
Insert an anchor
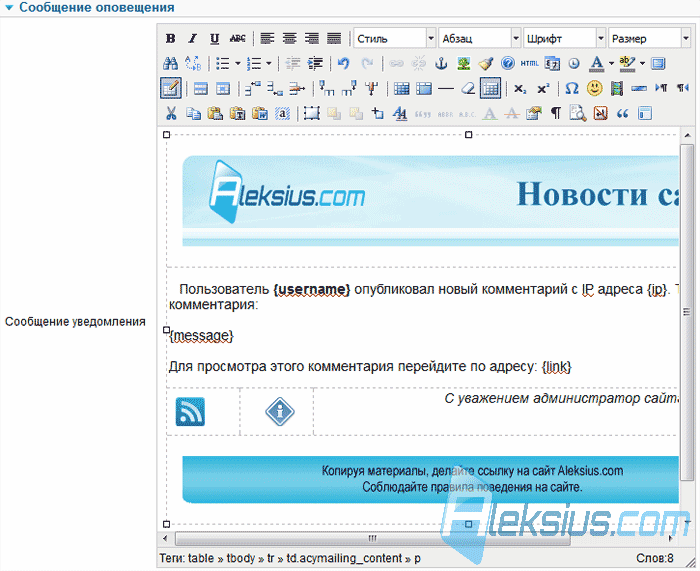click(441, 63)
